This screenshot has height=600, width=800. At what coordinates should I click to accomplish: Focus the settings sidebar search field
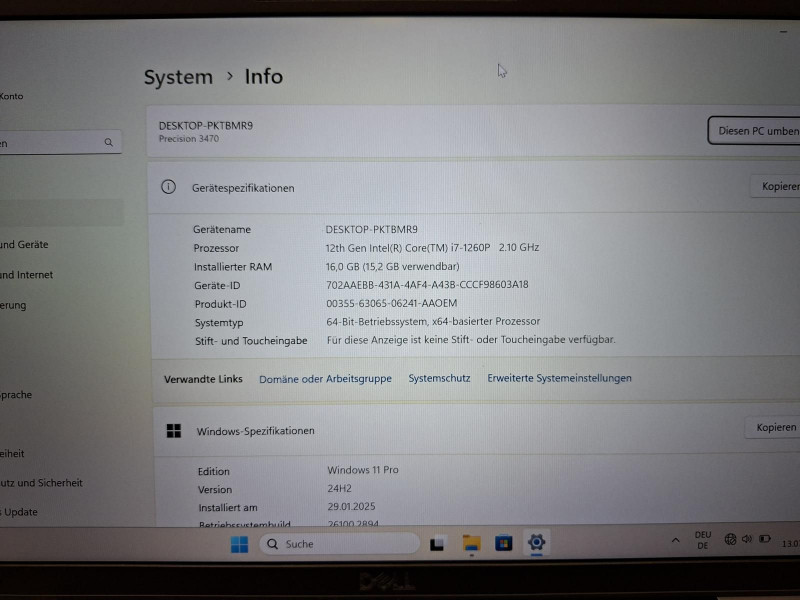click(x=60, y=142)
